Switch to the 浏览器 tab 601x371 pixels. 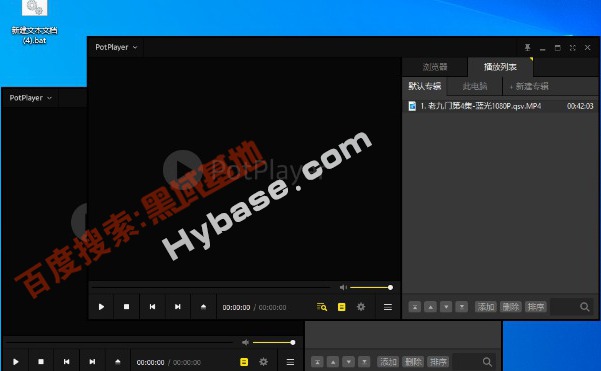click(435, 67)
